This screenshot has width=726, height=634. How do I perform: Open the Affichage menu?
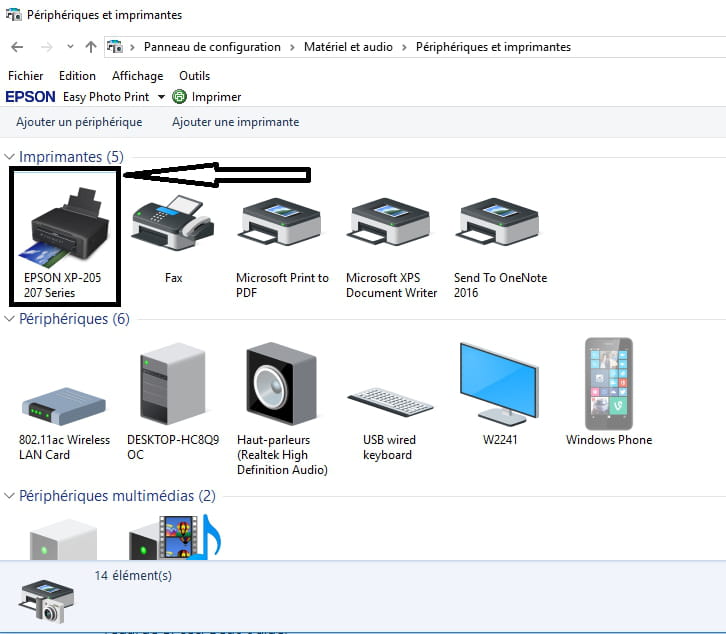tap(138, 75)
